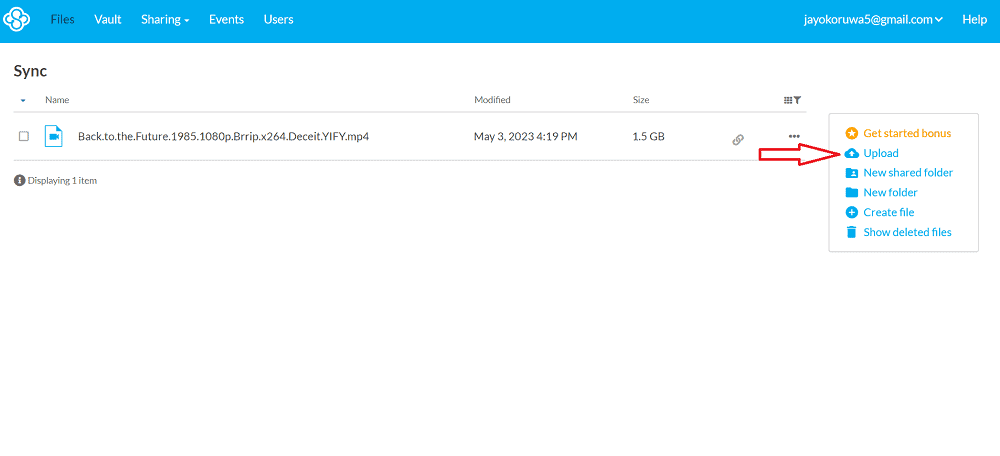
Task: Click the Create file plus icon
Action: click(851, 212)
